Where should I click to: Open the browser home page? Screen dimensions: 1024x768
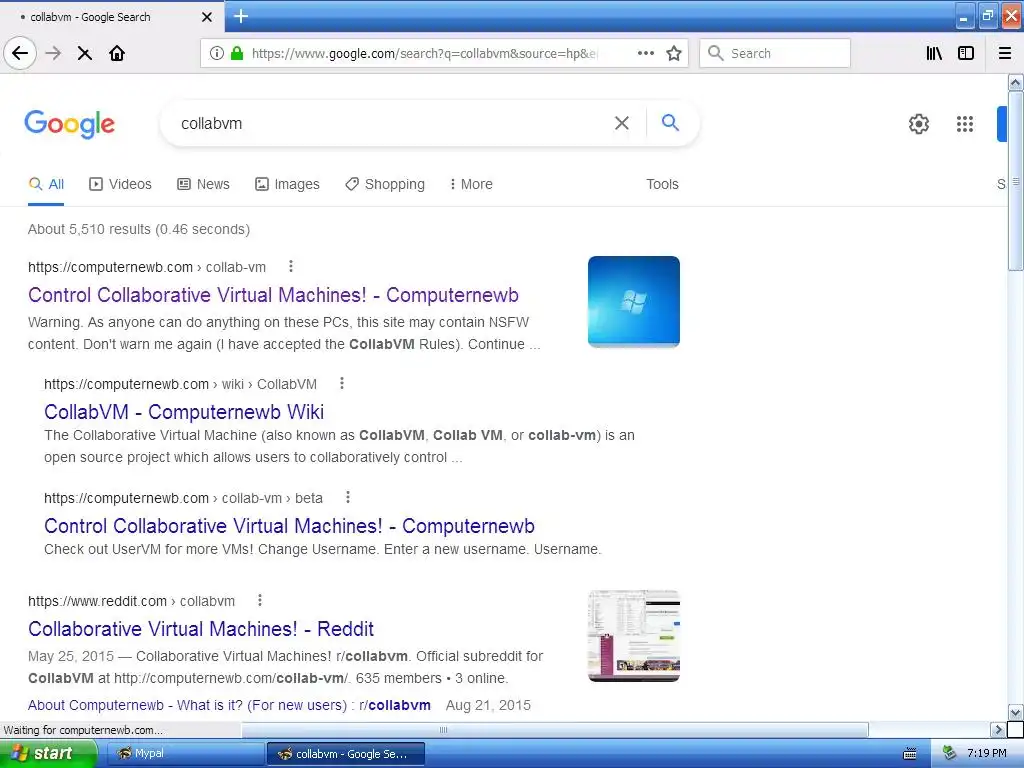117,54
